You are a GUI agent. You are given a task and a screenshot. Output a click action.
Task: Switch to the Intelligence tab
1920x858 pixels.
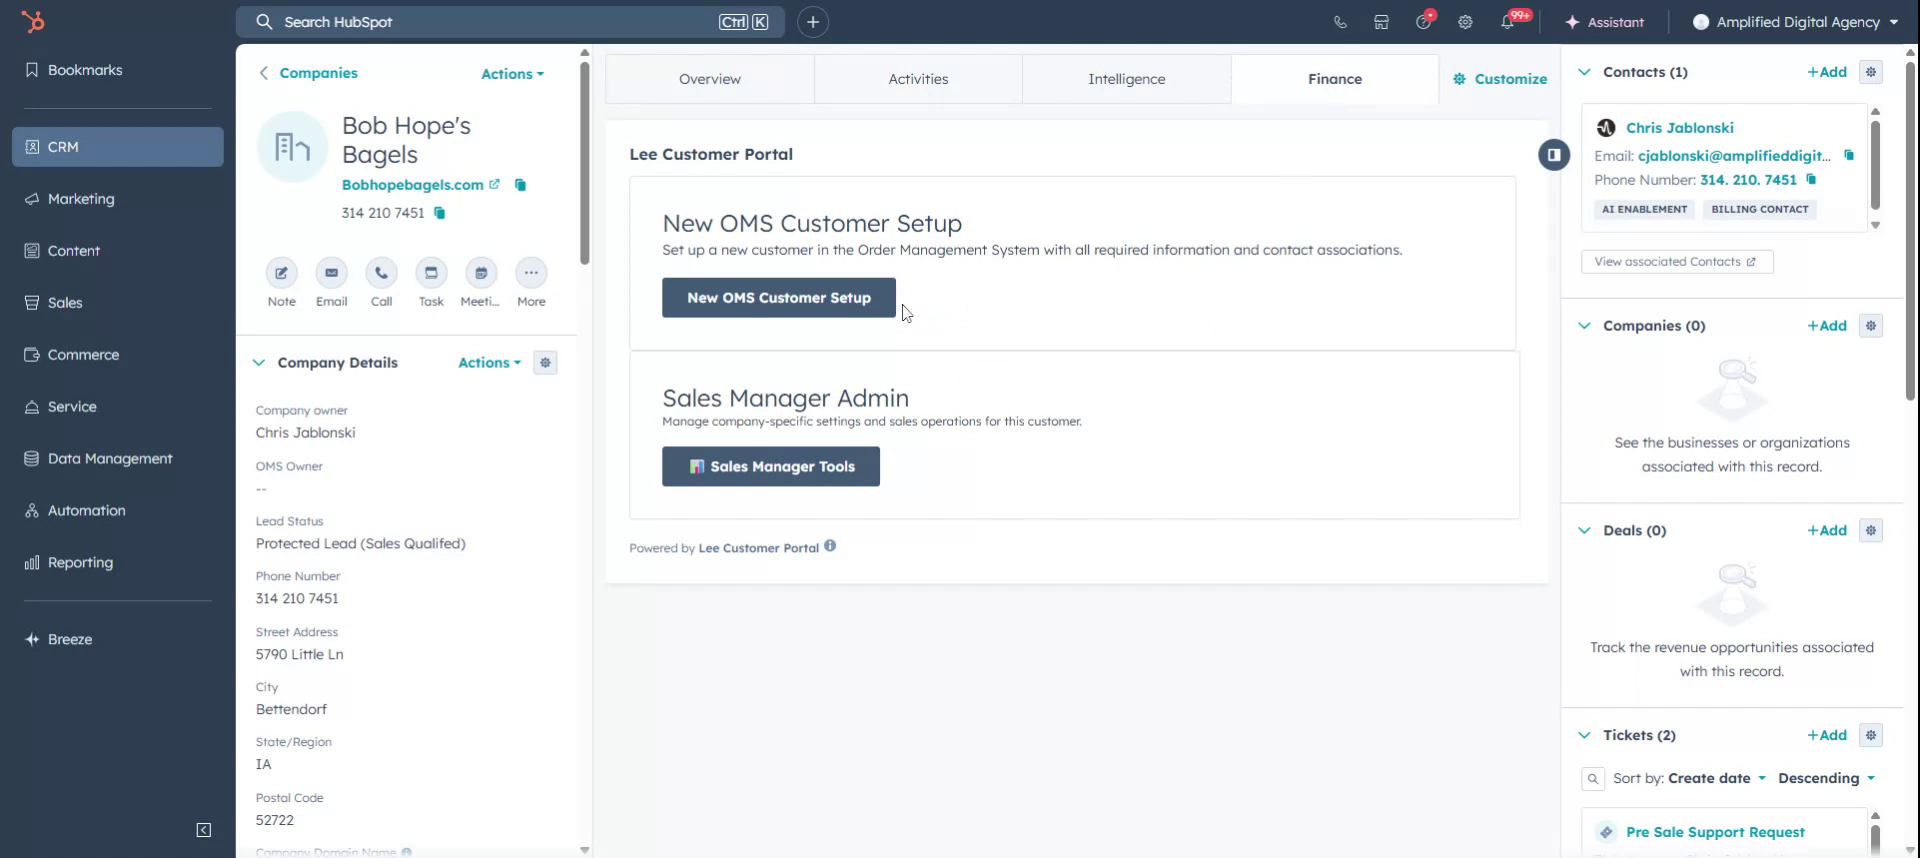[1126, 79]
